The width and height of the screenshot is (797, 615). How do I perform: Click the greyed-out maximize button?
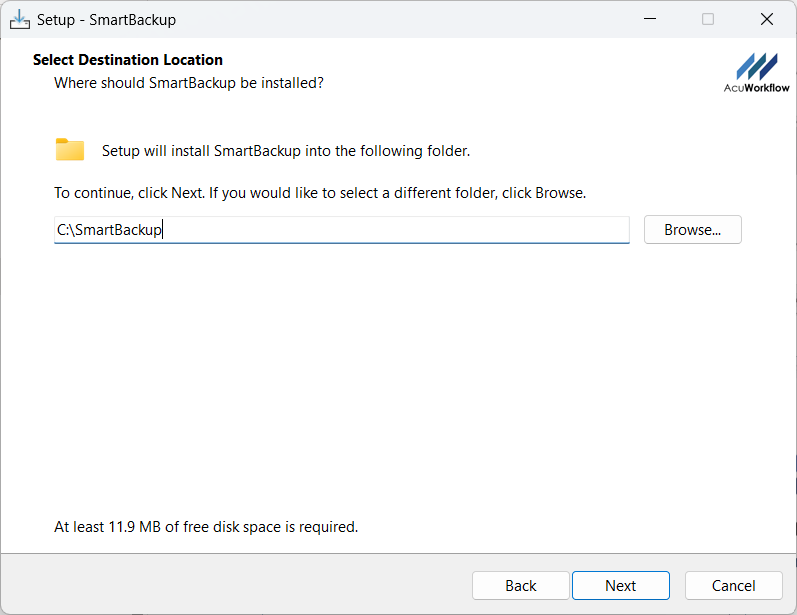(708, 19)
